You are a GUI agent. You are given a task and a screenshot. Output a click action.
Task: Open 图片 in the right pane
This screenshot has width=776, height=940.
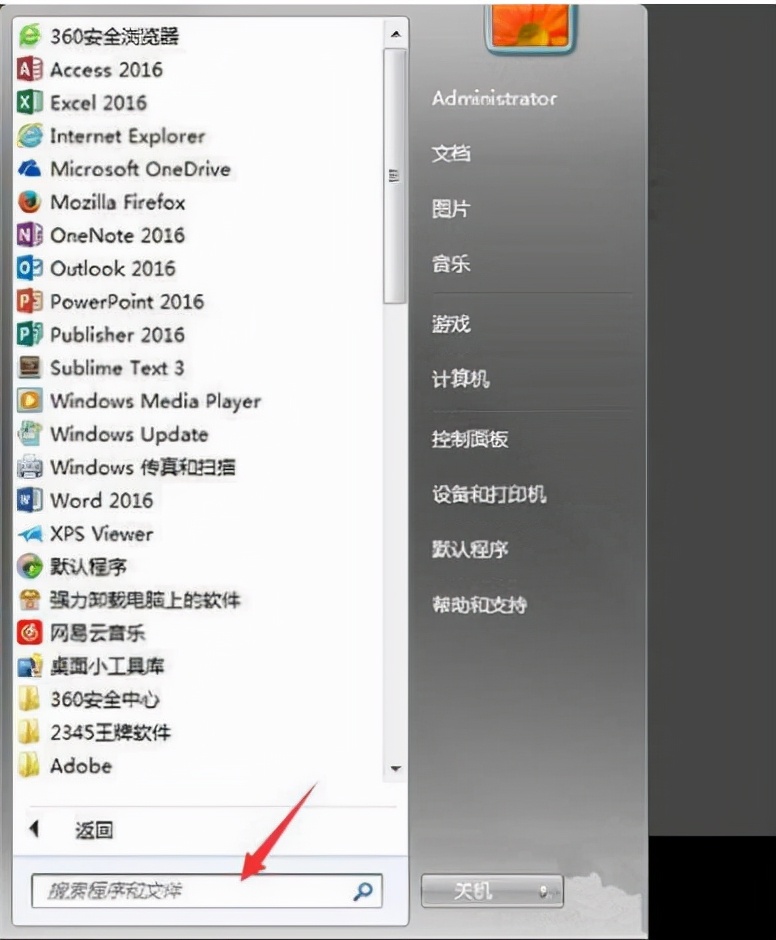point(451,209)
